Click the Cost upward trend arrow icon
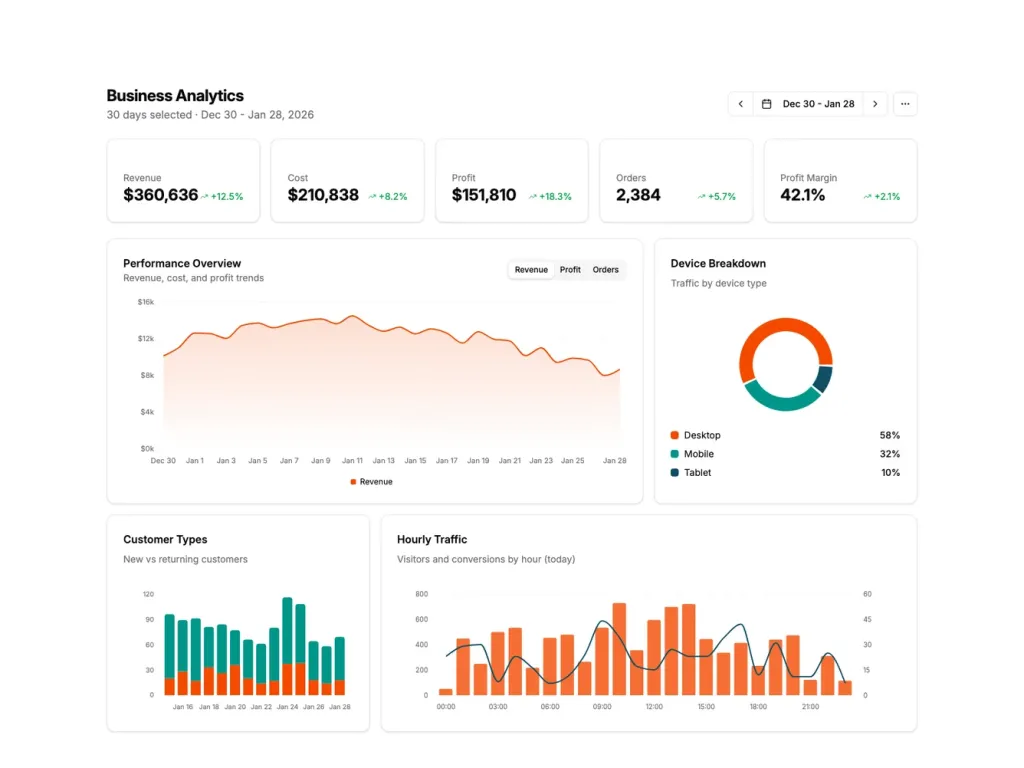 [372, 197]
